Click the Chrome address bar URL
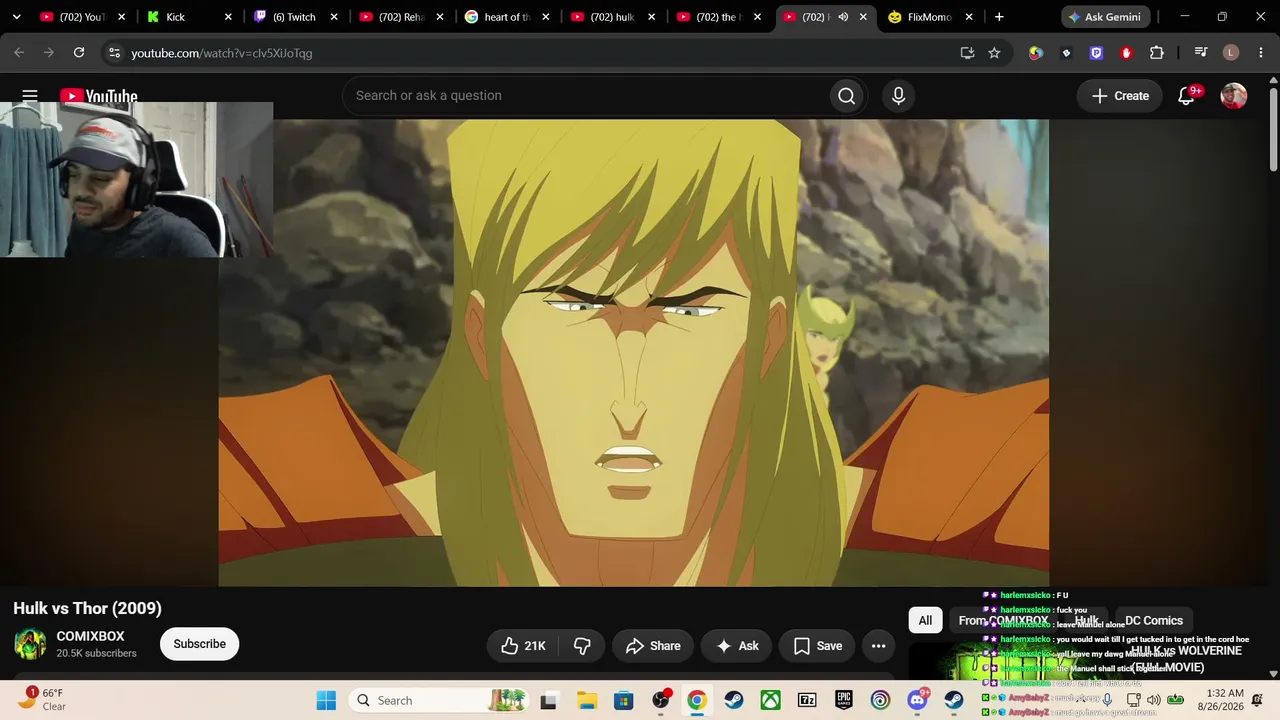The image size is (1280, 720). click(222, 53)
